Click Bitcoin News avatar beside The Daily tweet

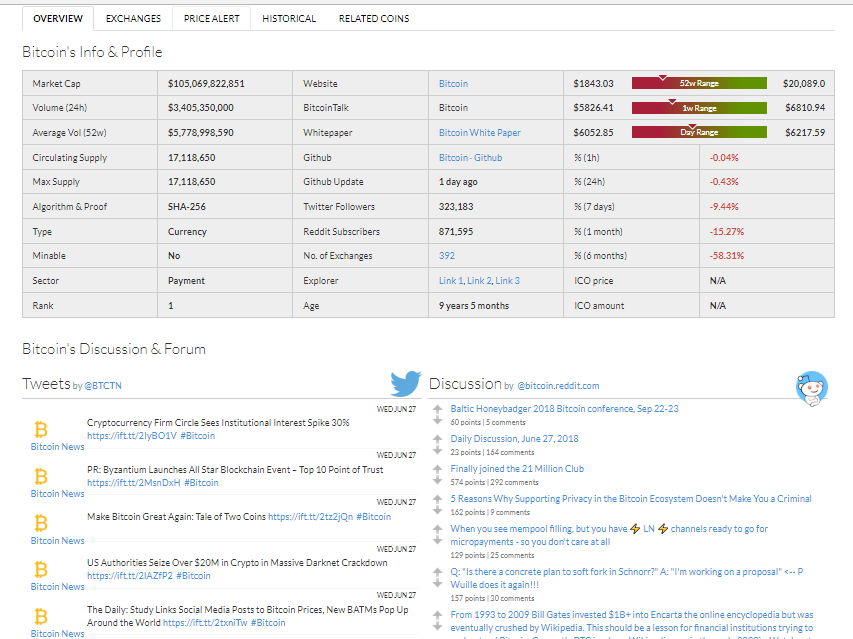coord(41,616)
